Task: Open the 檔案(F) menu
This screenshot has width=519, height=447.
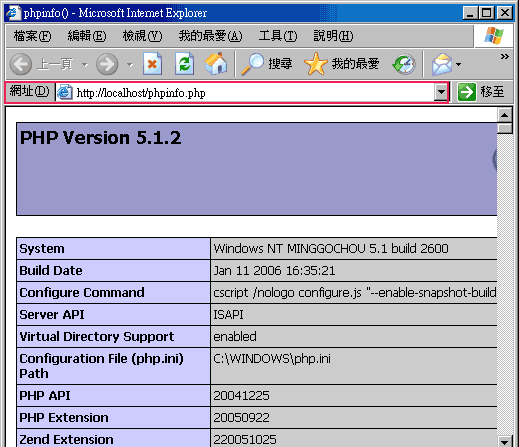Action: click(x=33, y=36)
